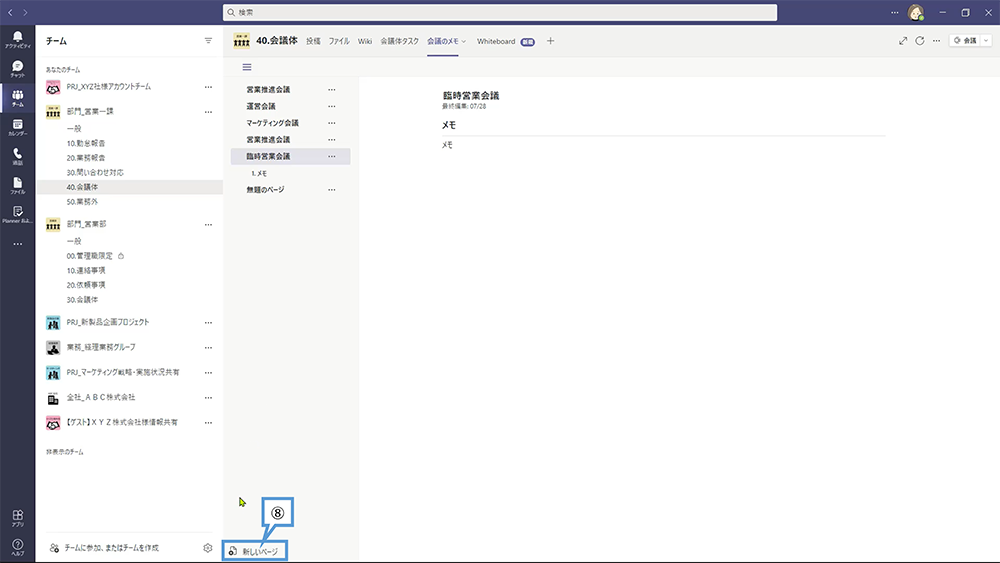Viewport: 1000px width, 563px height.
Task: Open the Help icon
Action: pyautogui.click(x=17, y=547)
